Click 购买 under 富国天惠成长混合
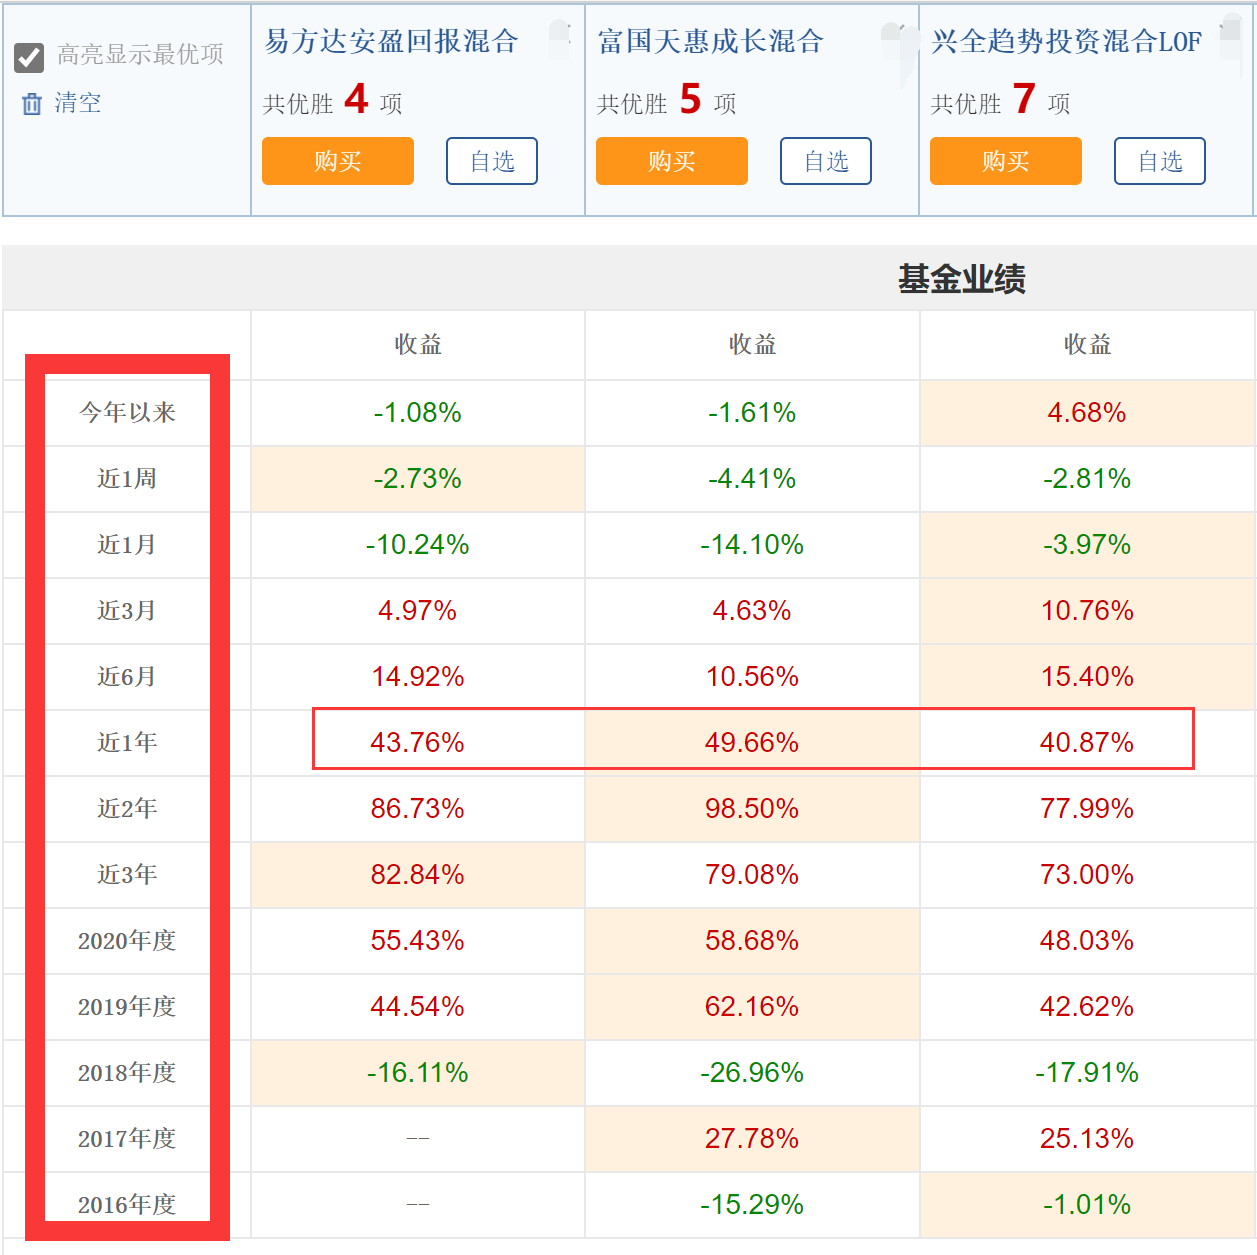Image resolution: width=1257 pixels, height=1255 pixels. 672,161
